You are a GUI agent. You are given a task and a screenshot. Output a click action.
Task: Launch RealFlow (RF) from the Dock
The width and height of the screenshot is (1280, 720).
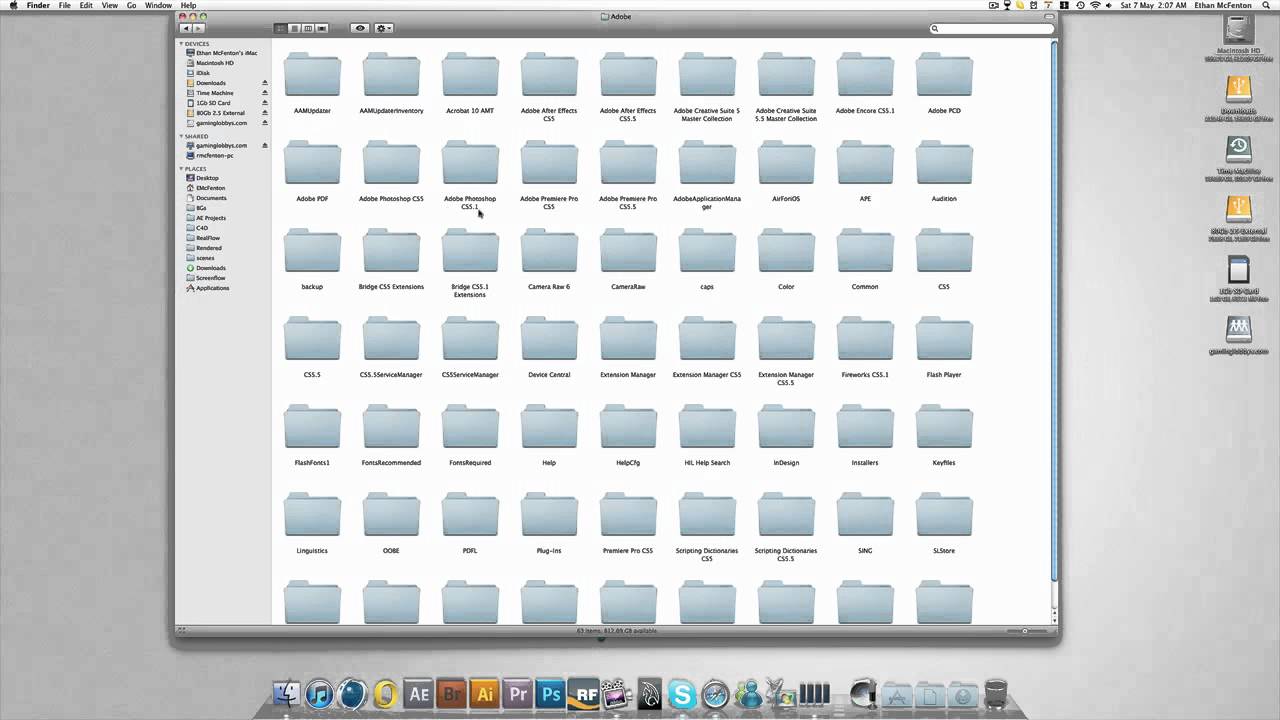click(583, 693)
